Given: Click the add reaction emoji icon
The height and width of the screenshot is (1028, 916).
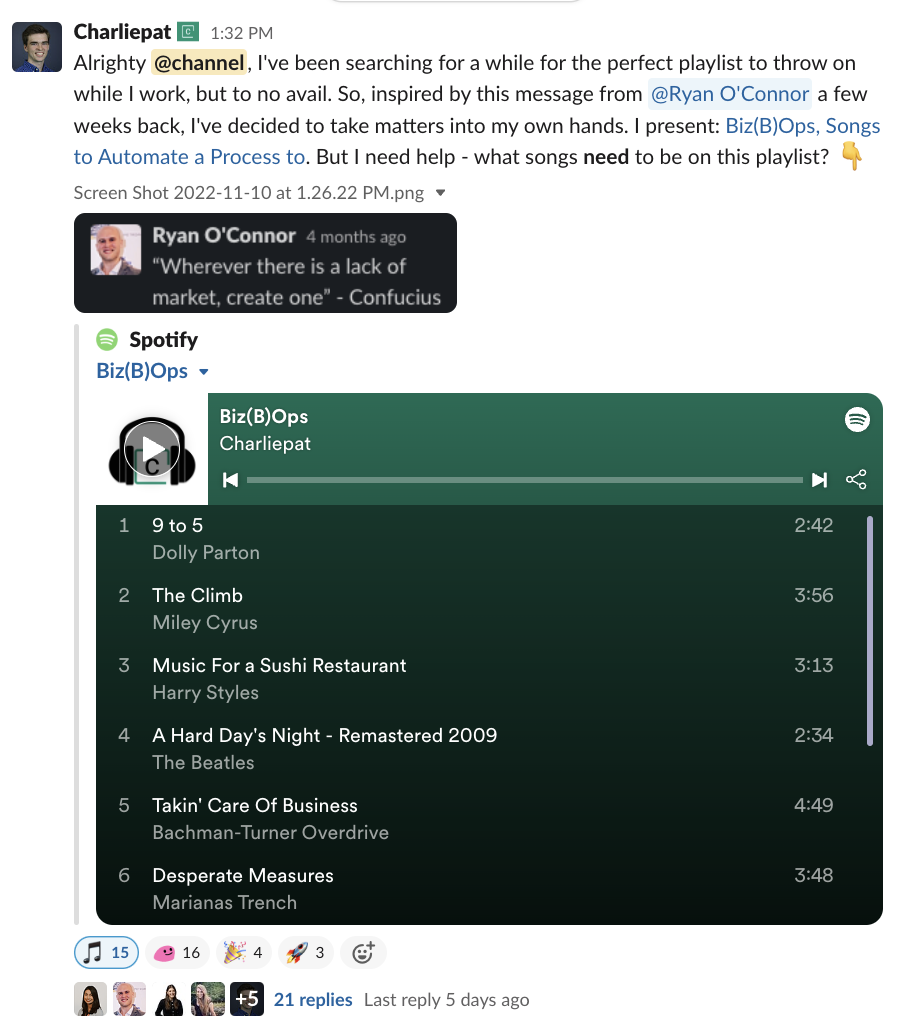Looking at the screenshot, I should [x=363, y=953].
